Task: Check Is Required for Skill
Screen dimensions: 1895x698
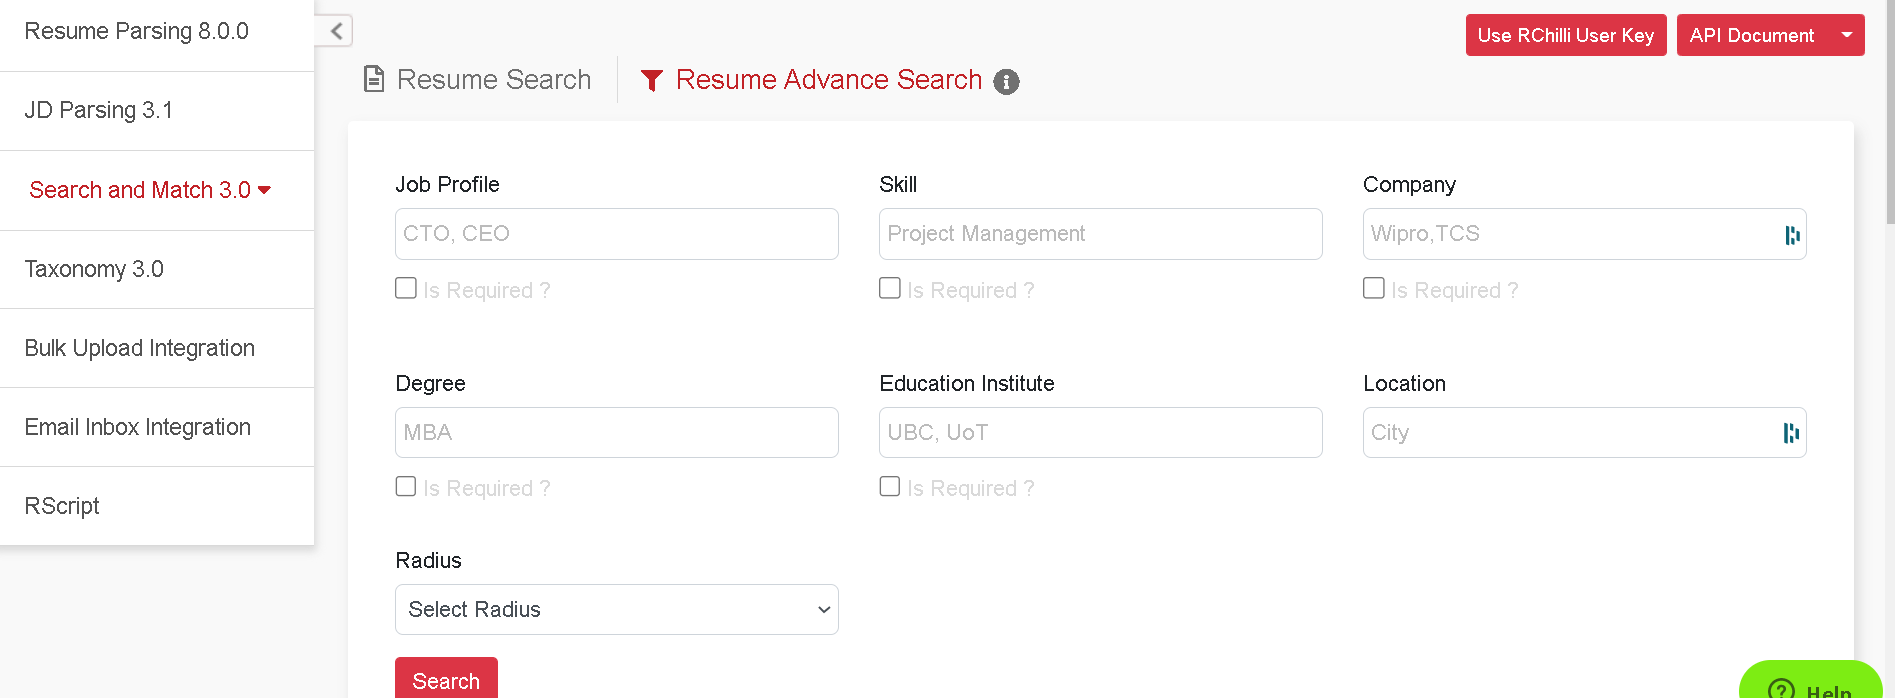Action: tap(890, 288)
